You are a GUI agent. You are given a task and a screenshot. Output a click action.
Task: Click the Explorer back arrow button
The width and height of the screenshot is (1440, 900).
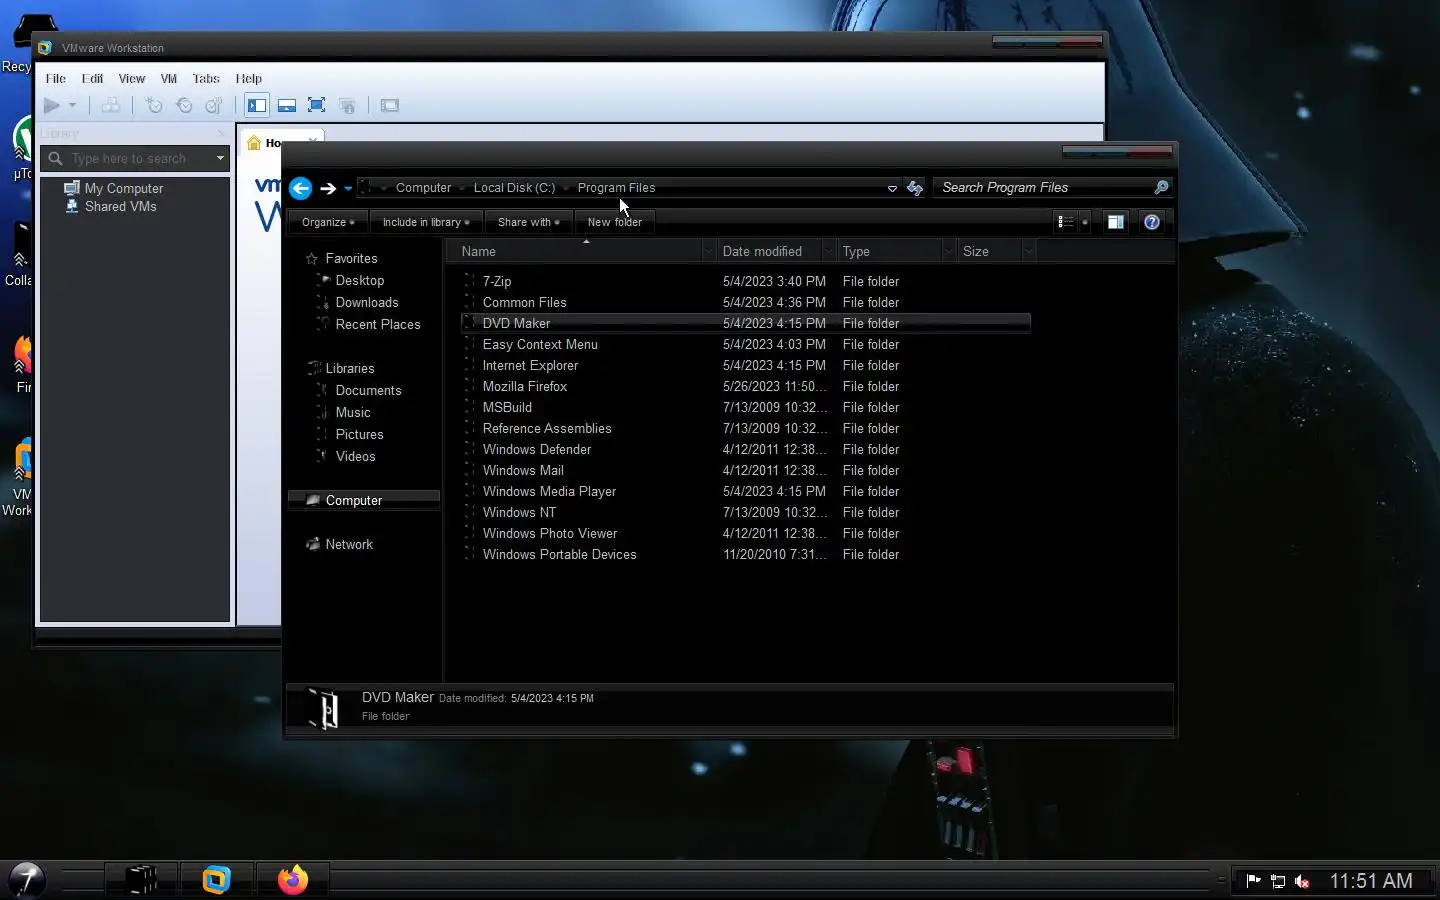pos(300,188)
